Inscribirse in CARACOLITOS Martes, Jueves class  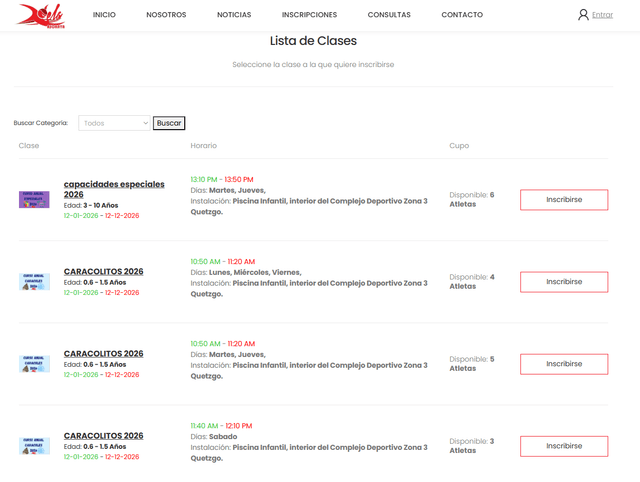563,364
